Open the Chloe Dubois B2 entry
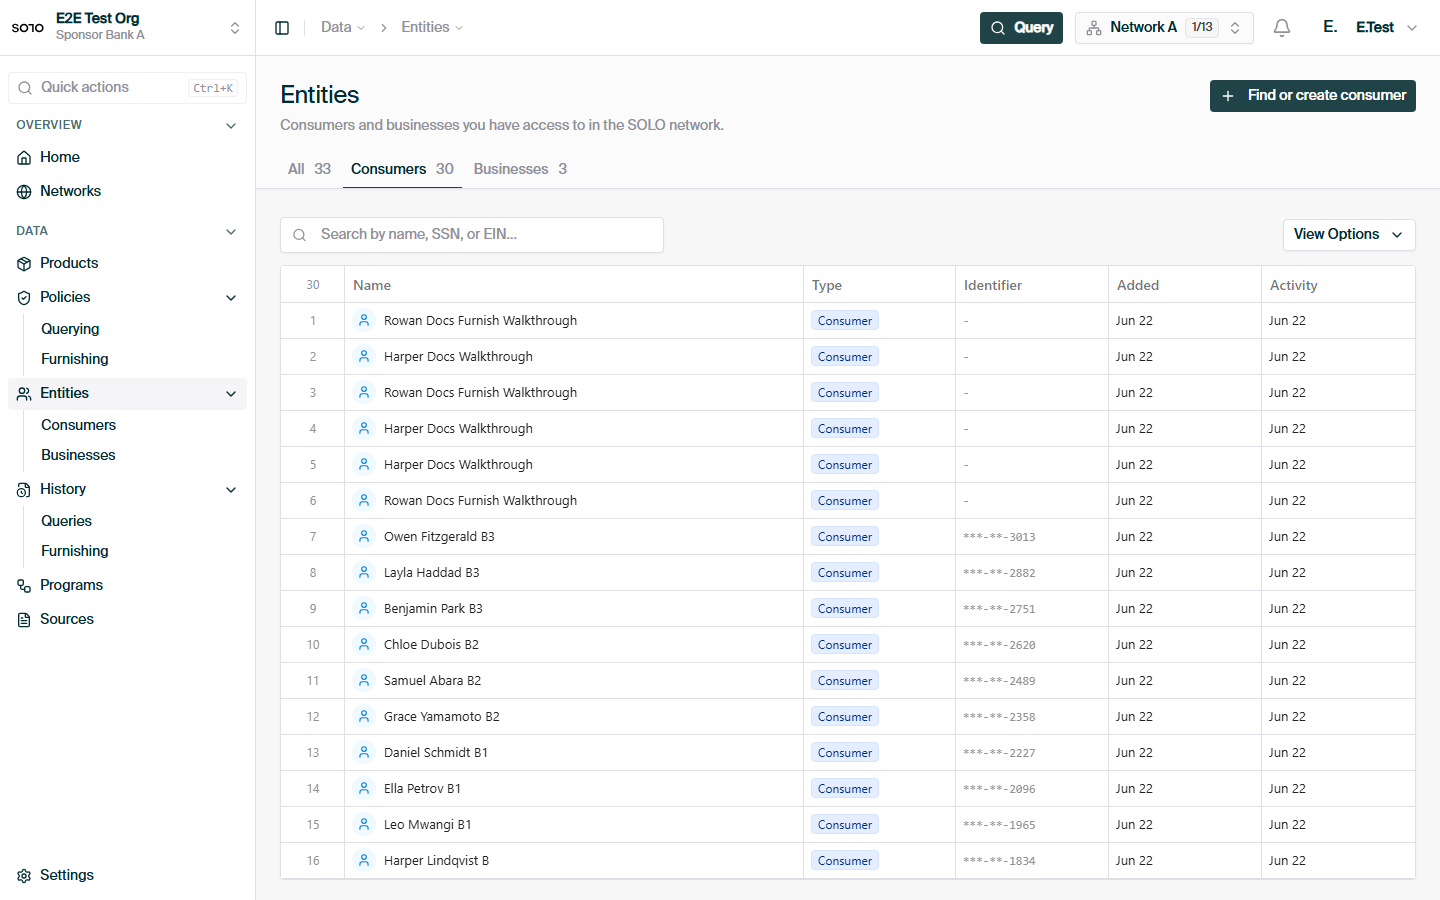Image resolution: width=1440 pixels, height=900 pixels. (431, 645)
